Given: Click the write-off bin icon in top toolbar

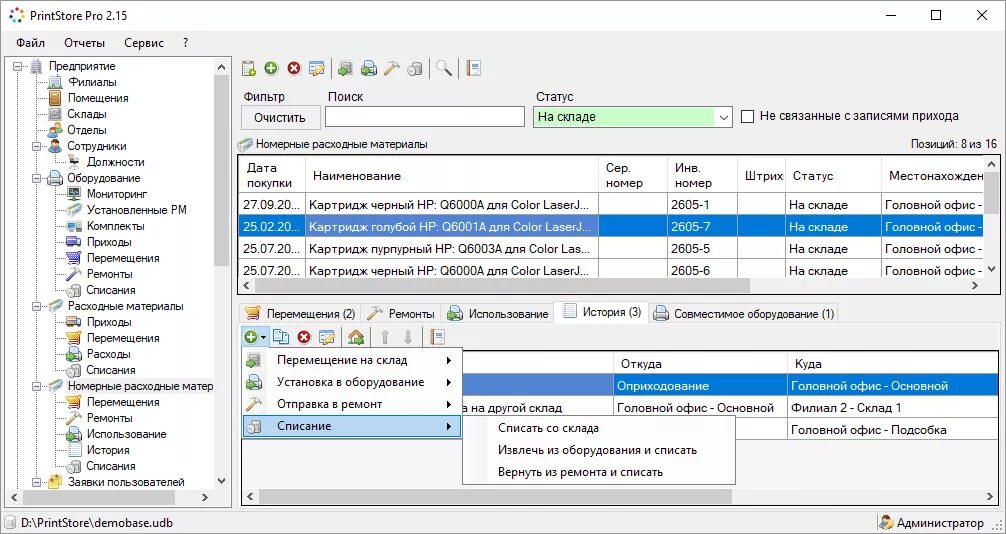Looking at the screenshot, I should [414, 68].
